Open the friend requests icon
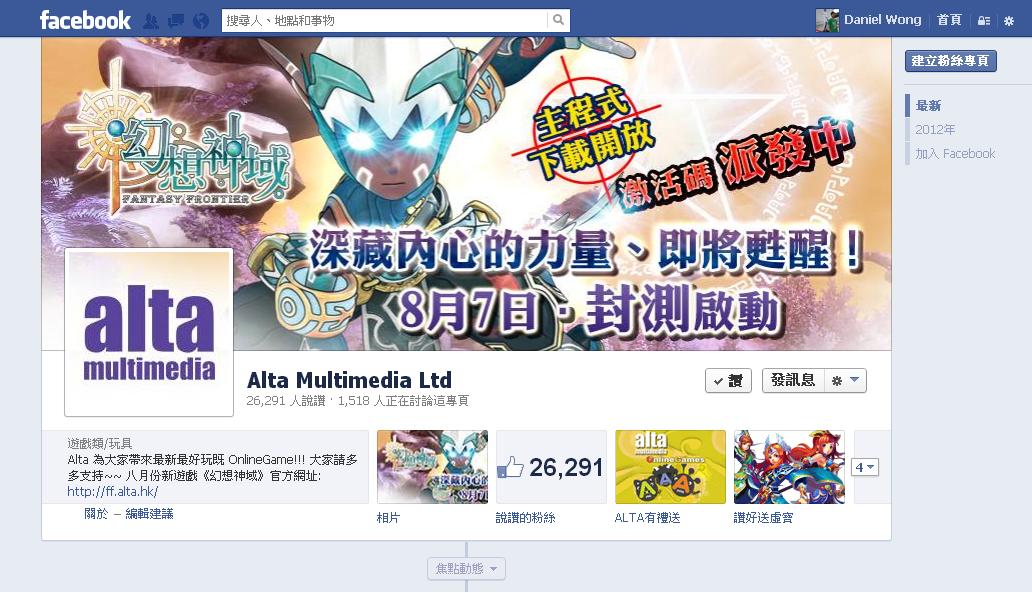The height and width of the screenshot is (593, 1032). pyautogui.click(x=151, y=21)
